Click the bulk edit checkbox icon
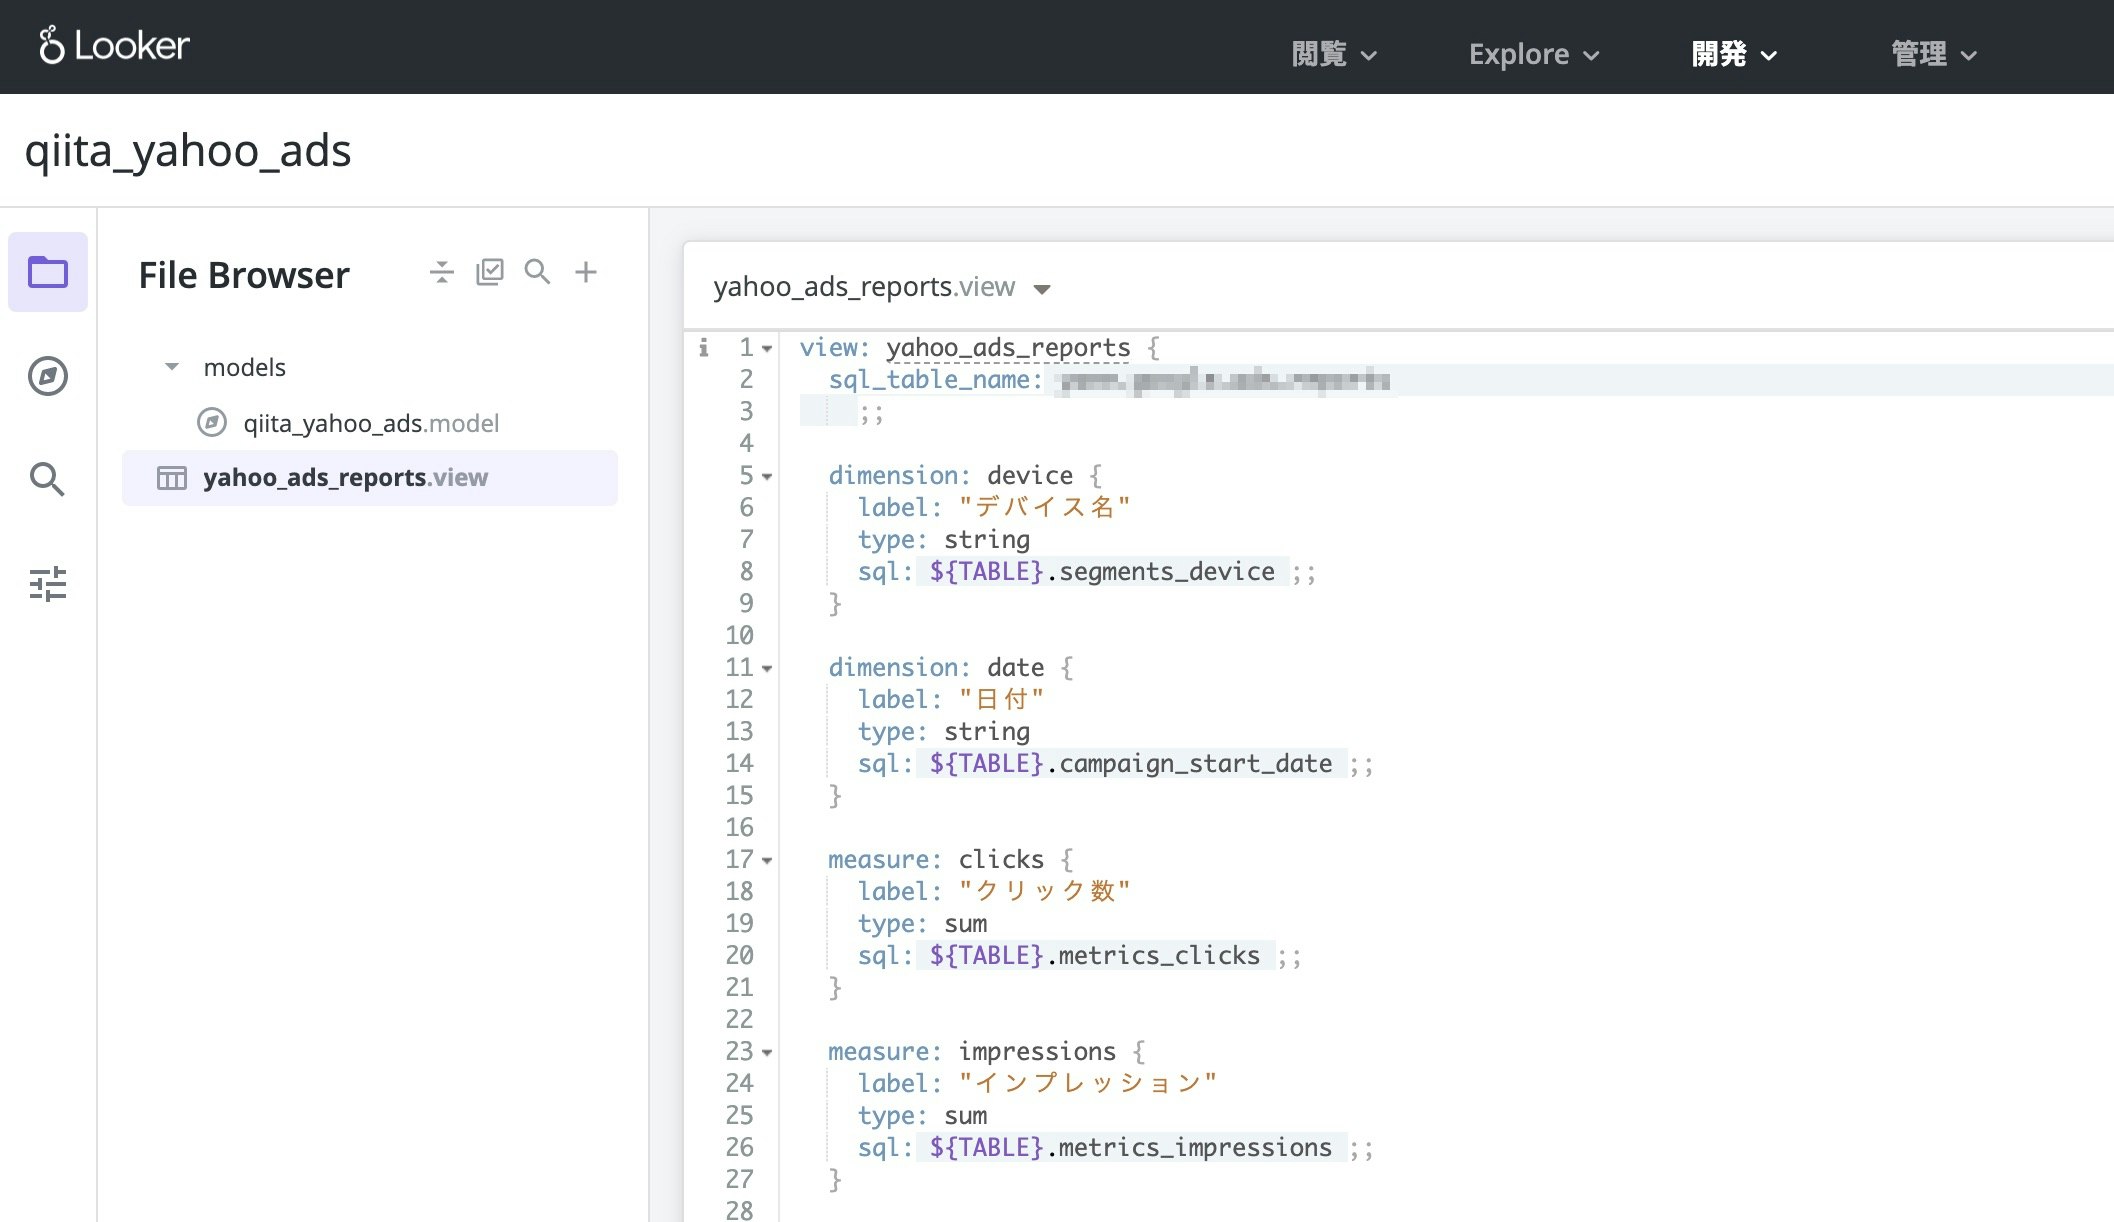Viewport: 2114px width, 1222px height. (490, 272)
